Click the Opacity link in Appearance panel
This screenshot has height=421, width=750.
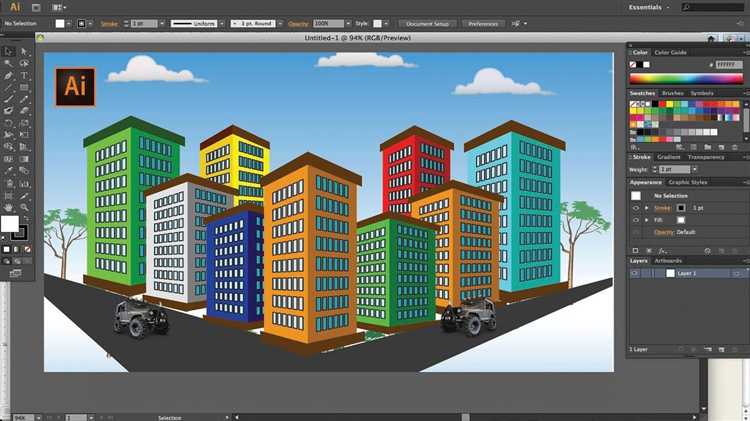pos(664,232)
